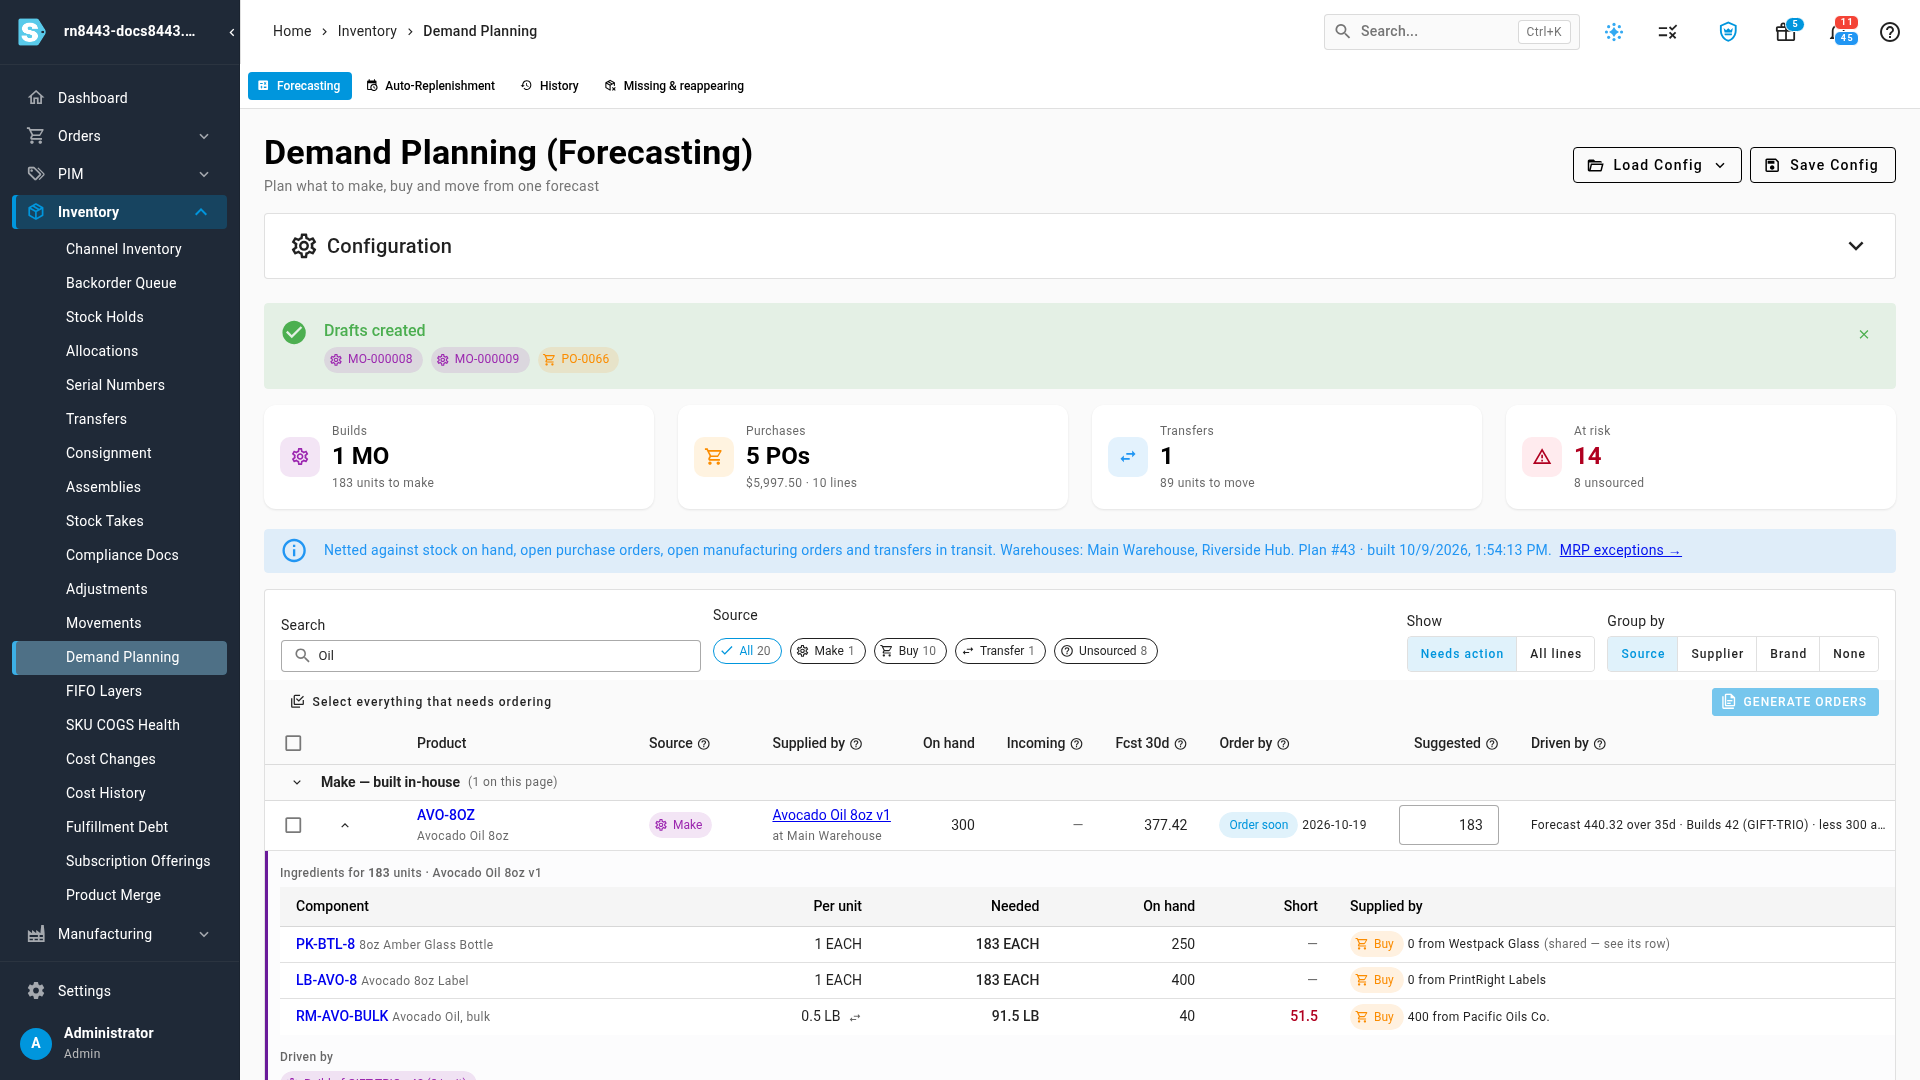Tick the AVO-8OZ row checkbox
This screenshot has width=1920, height=1080.
coord(293,825)
